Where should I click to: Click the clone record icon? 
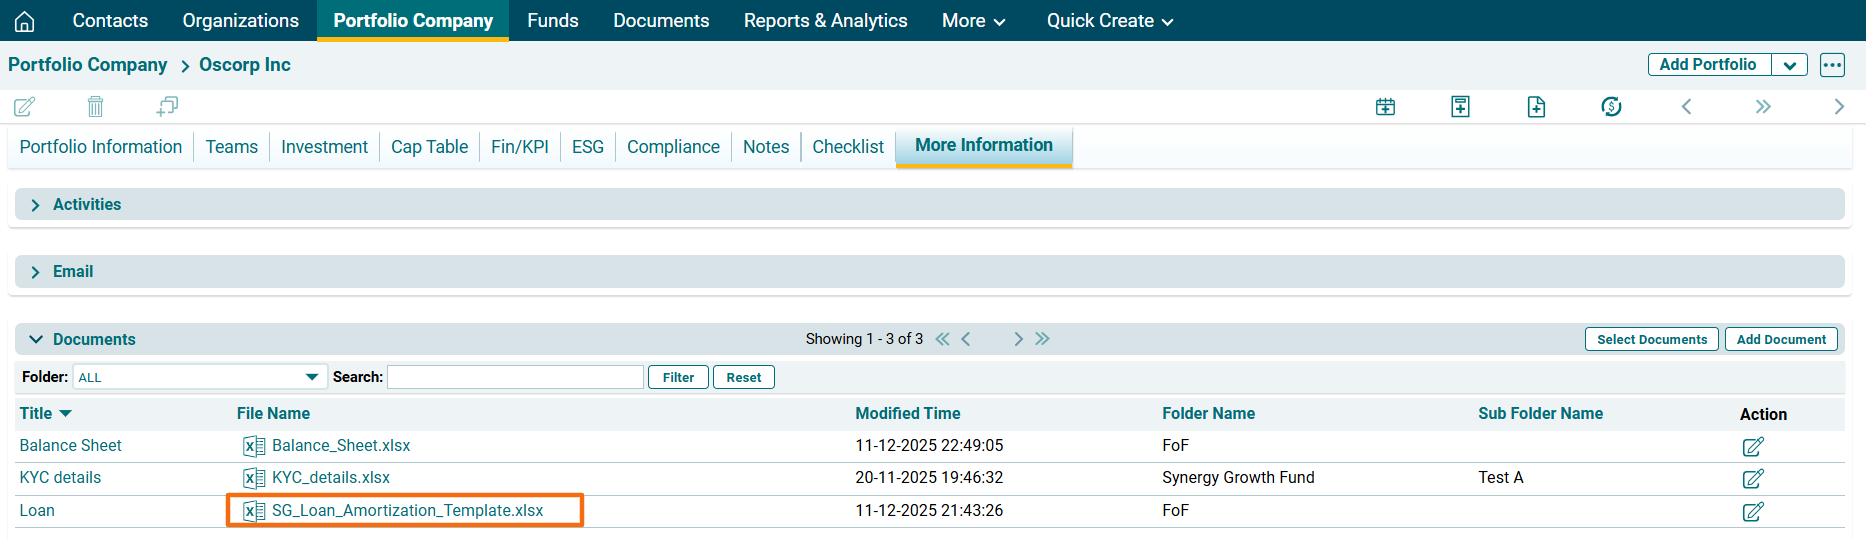[167, 106]
